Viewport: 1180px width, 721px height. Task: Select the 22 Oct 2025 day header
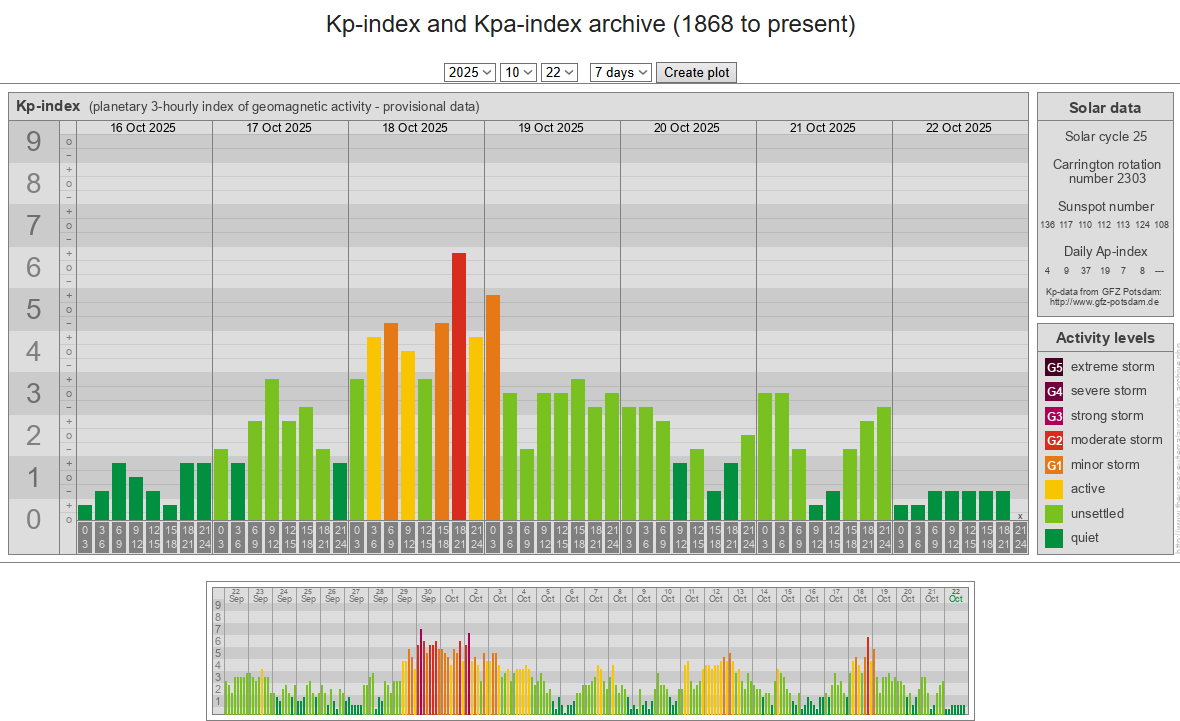959,128
